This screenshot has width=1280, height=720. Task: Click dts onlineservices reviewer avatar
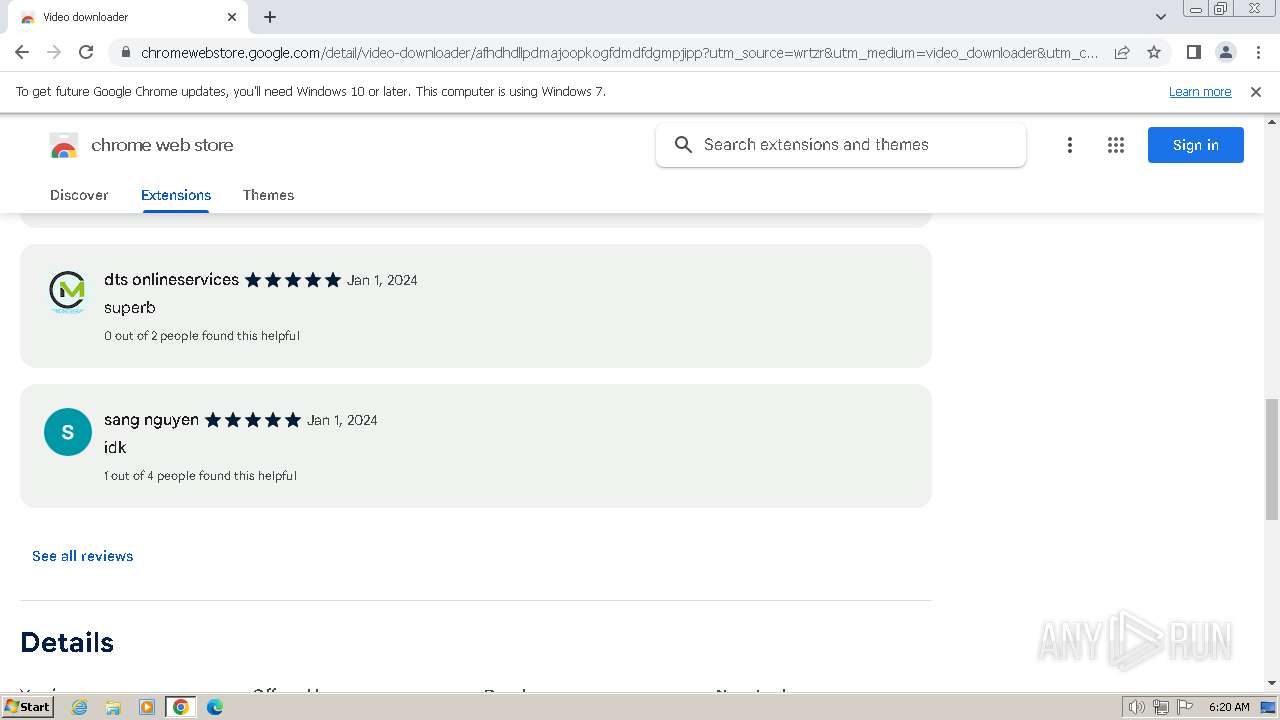68,292
